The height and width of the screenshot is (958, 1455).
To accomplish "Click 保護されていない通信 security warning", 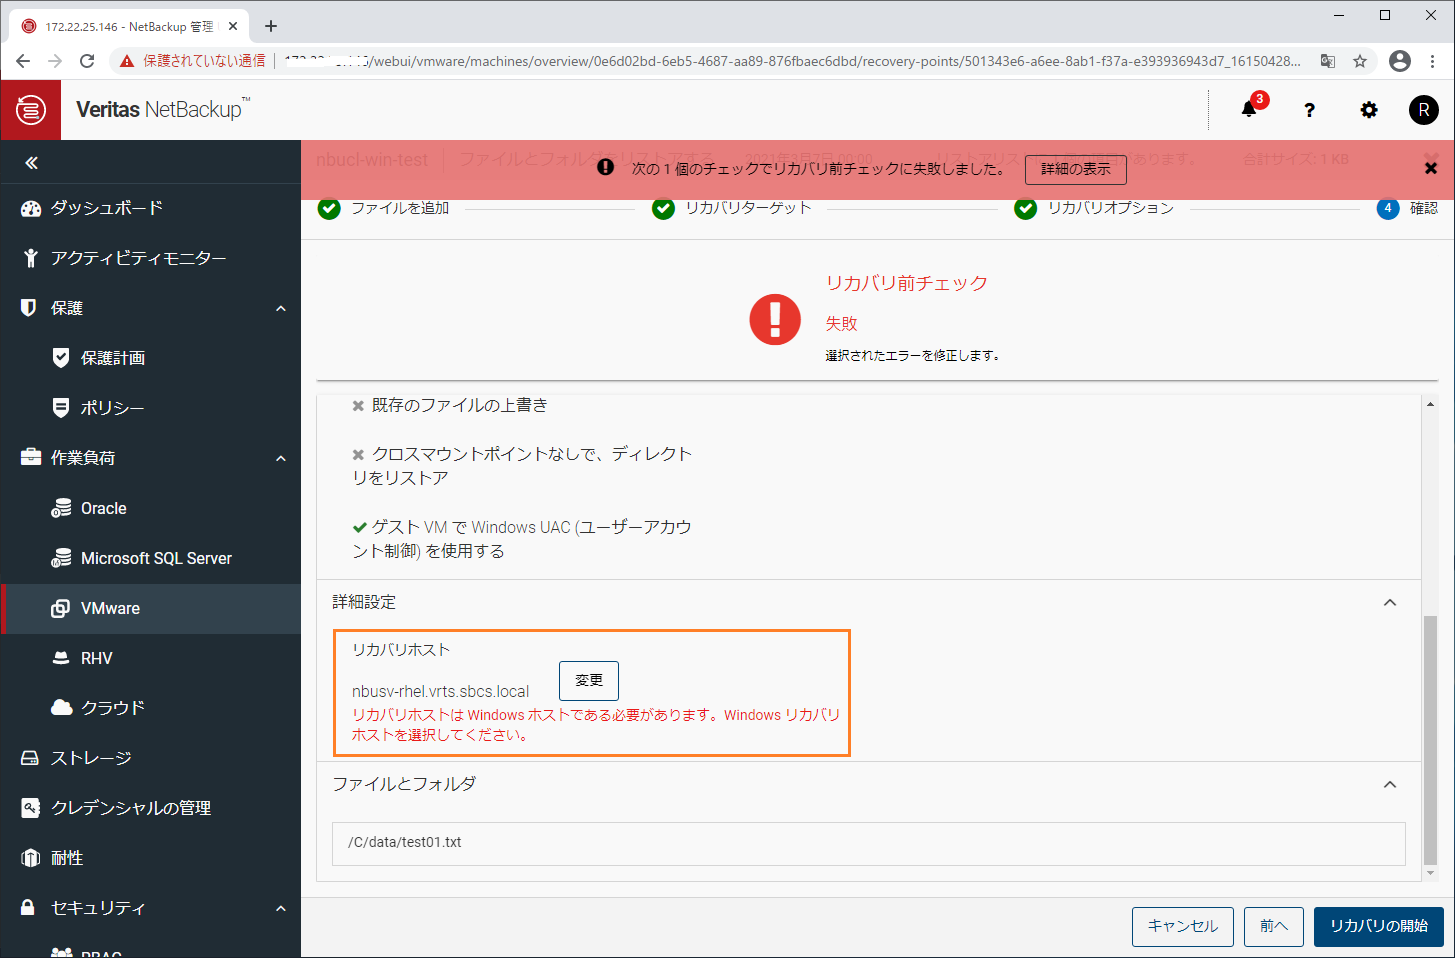I will pyautogui.click(x=193, y=61).
